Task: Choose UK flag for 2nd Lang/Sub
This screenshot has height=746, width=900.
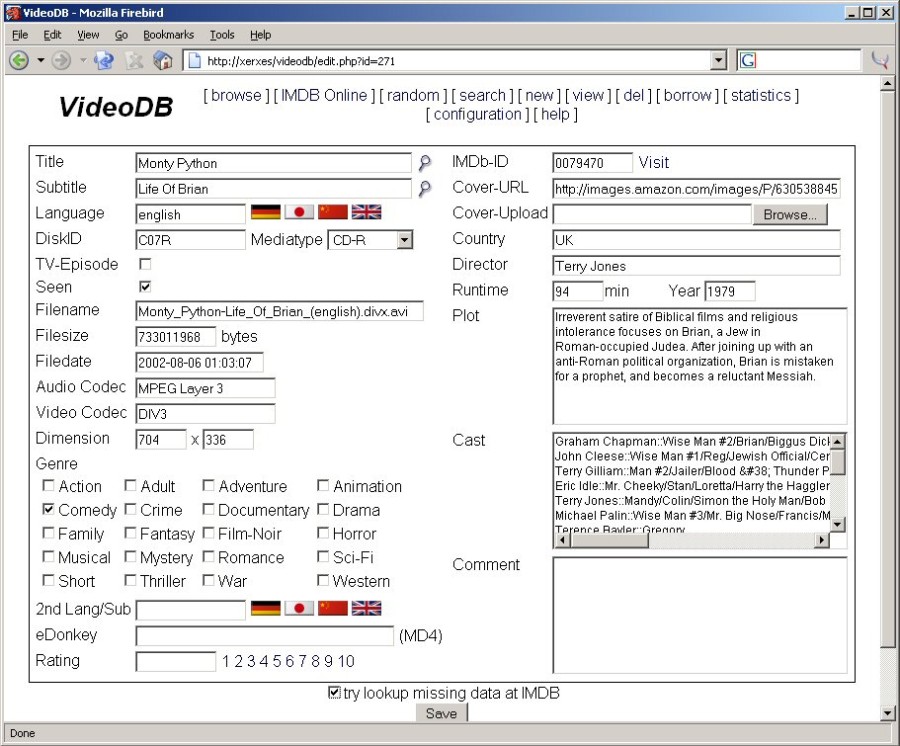Action: pyautogui.click(x=366, y=608)
